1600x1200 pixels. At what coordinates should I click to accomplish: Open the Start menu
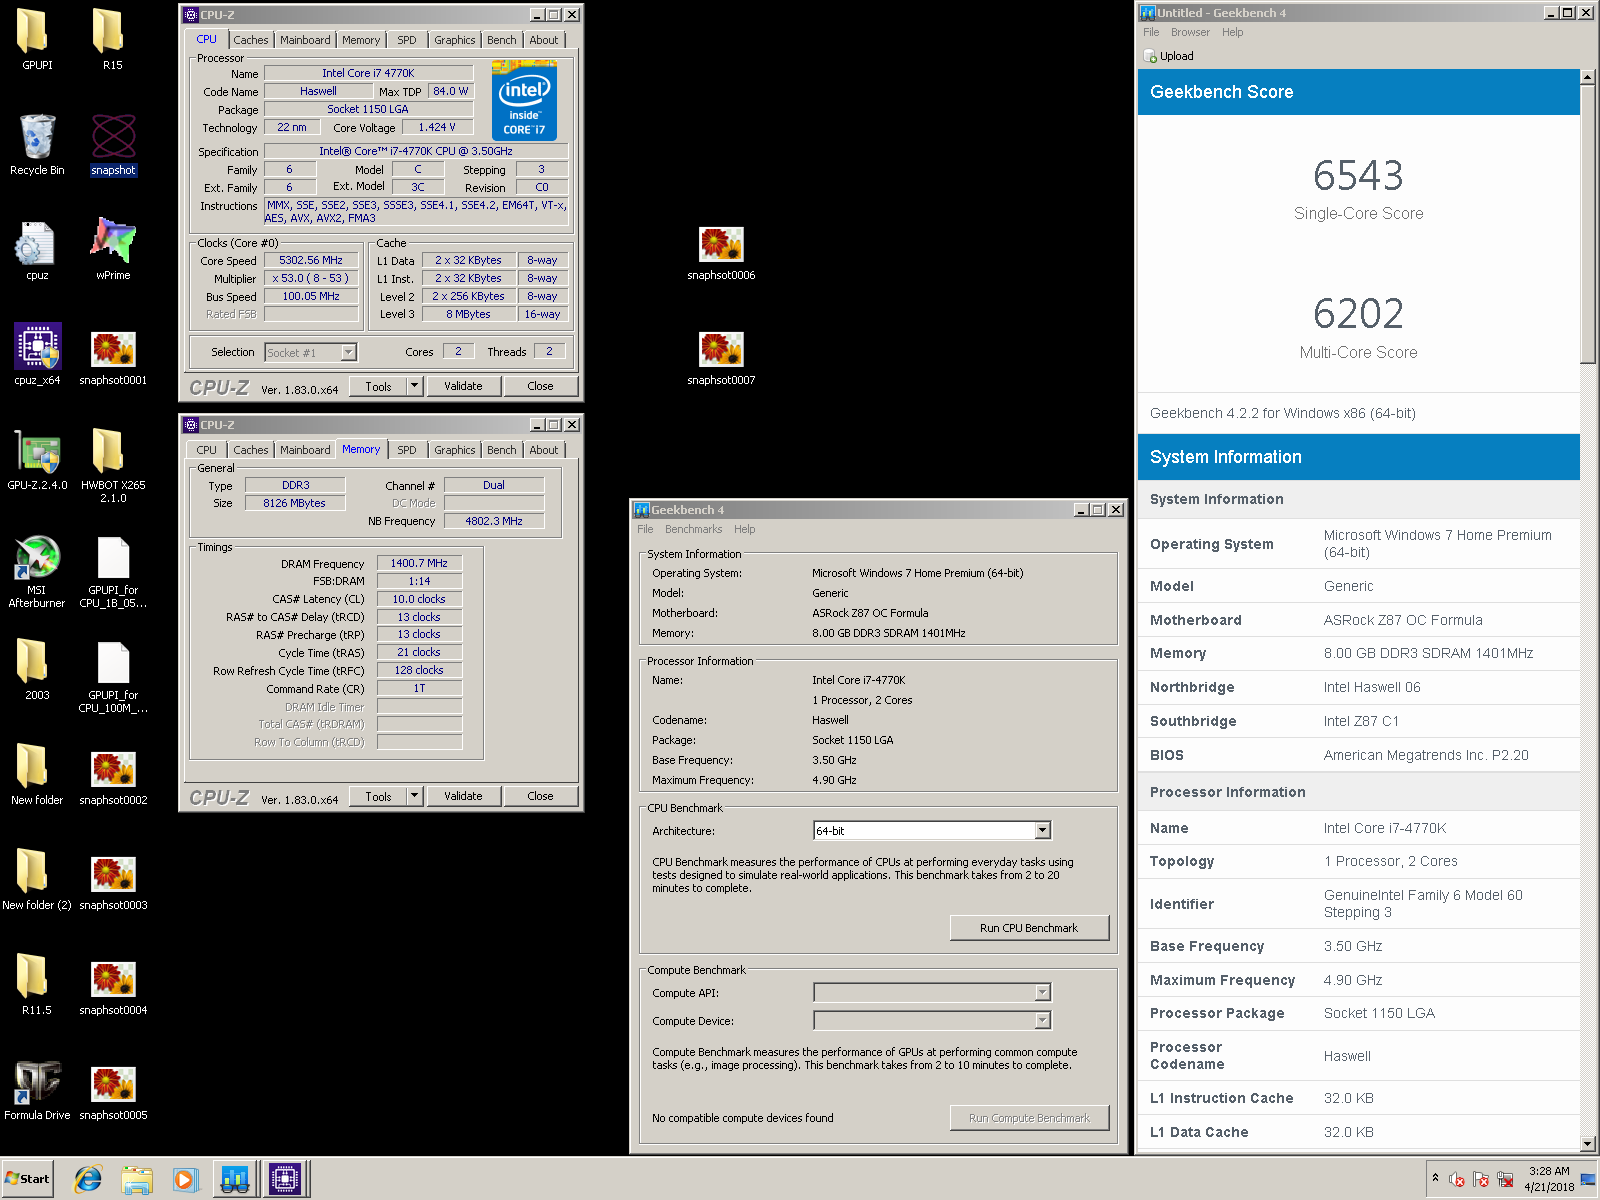point(27,1179)
